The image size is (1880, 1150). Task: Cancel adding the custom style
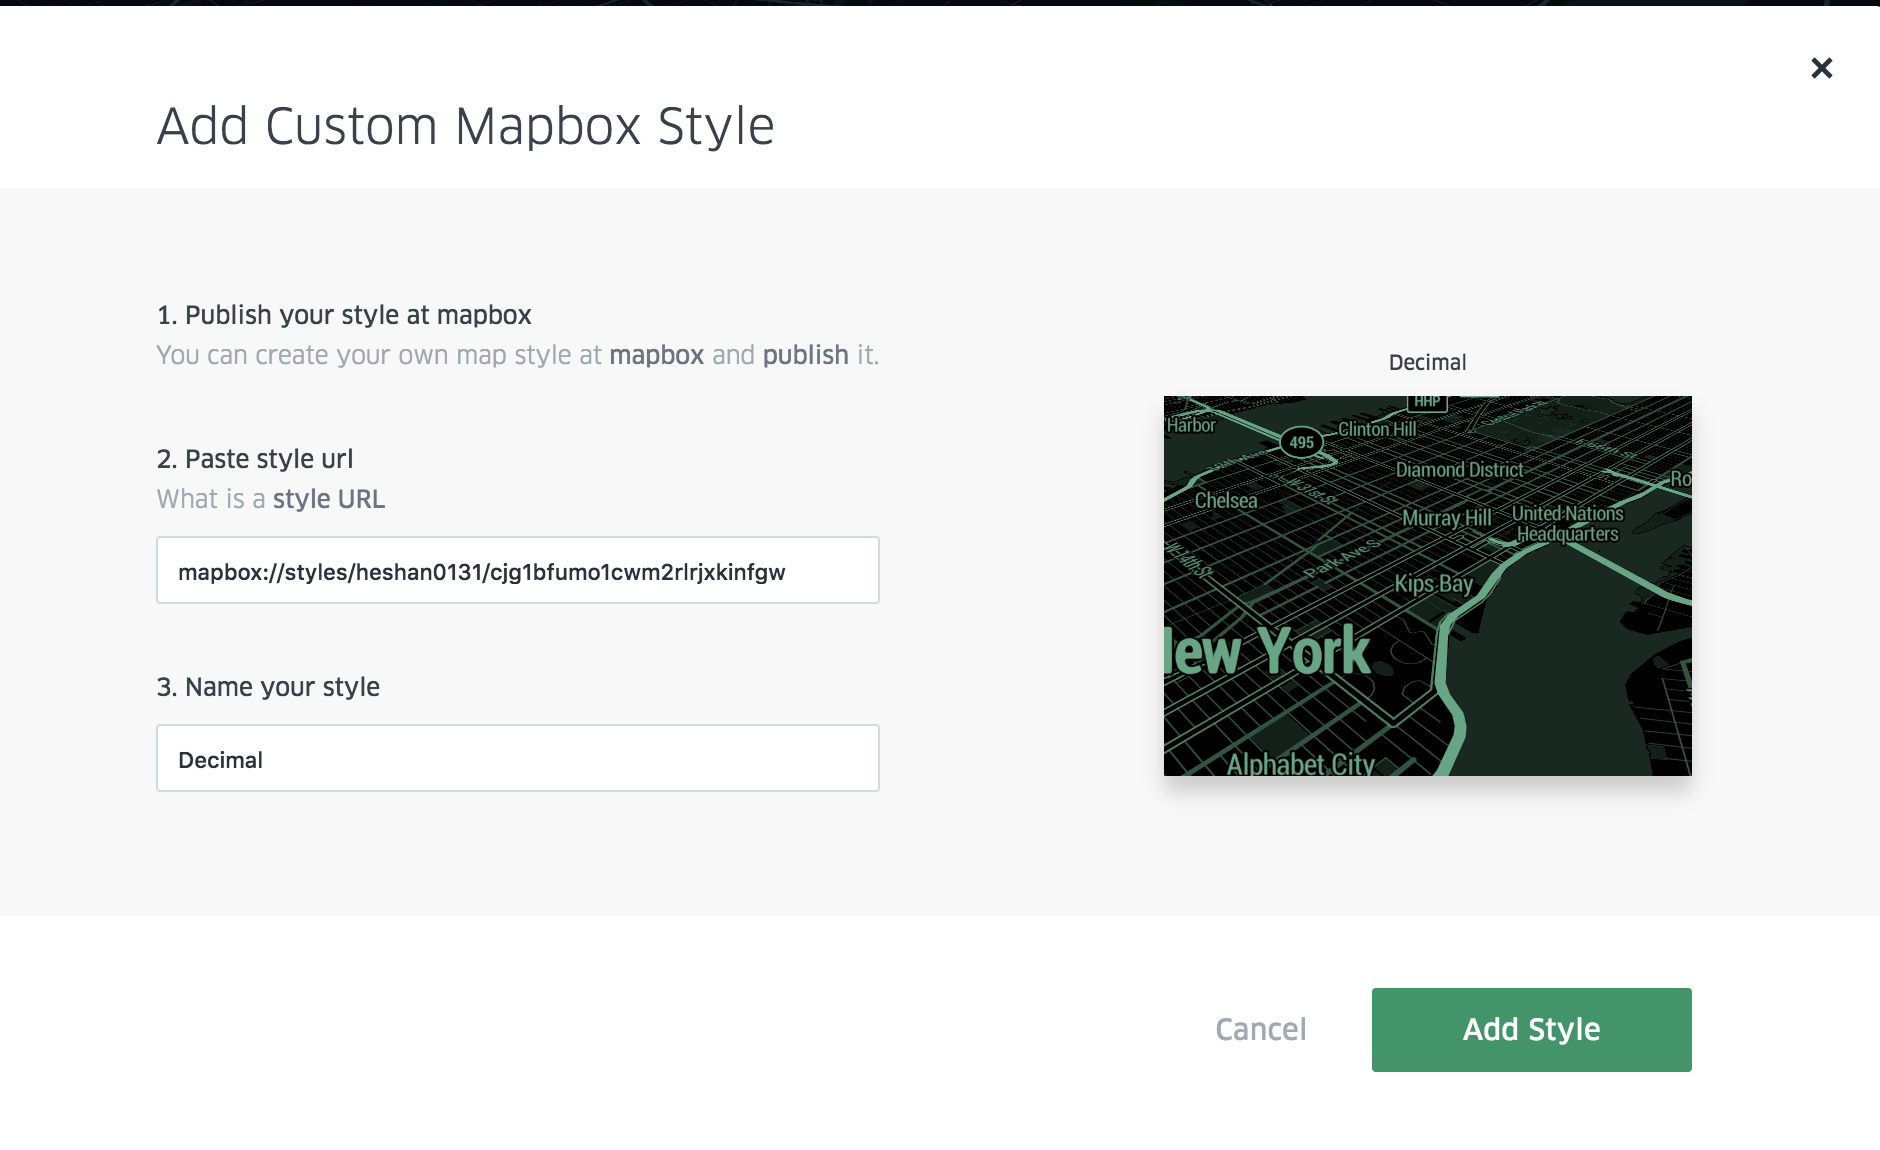(x=1260, y=1030)
